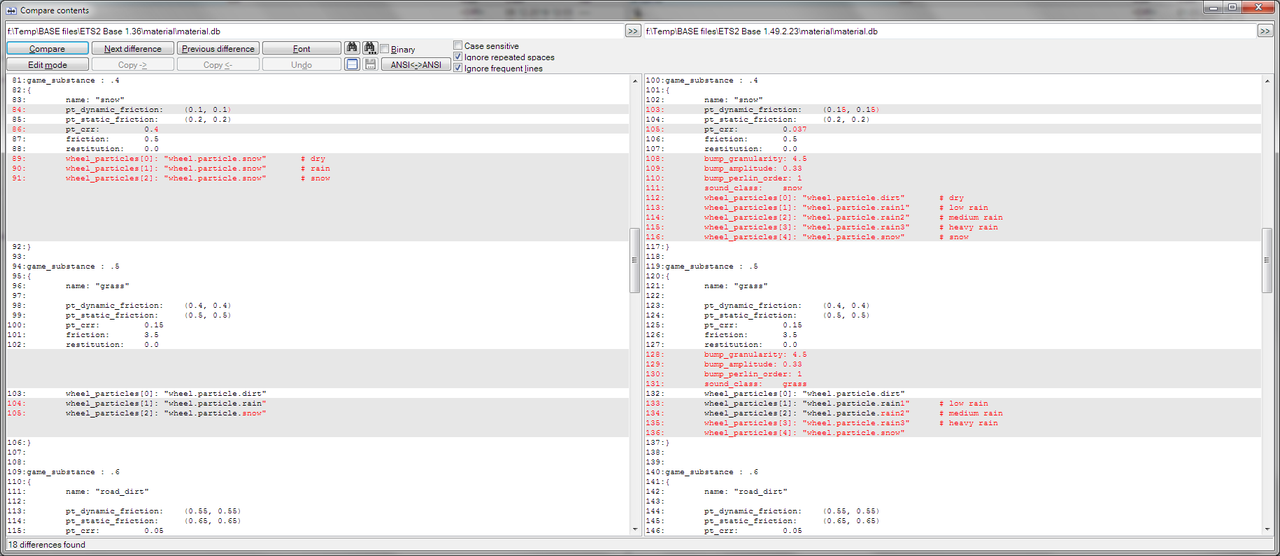Jump to Next difference
1280x556 pixels.
coord(133,48)
